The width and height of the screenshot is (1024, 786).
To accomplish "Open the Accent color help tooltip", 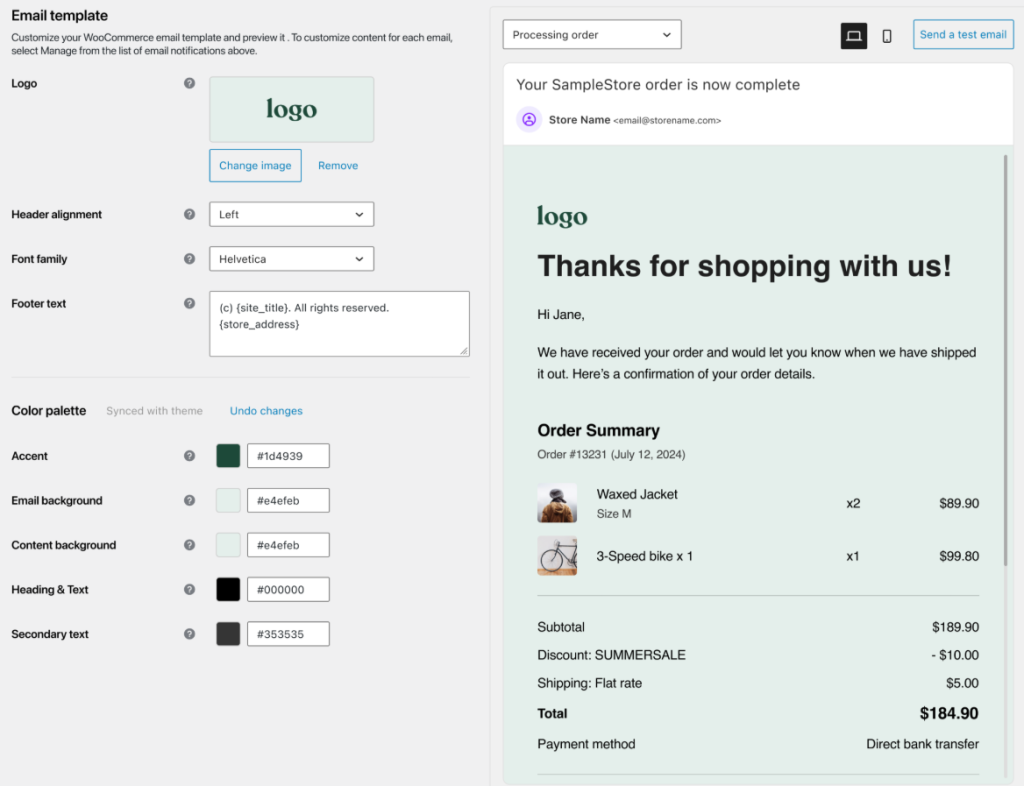I will pos(189,455).
